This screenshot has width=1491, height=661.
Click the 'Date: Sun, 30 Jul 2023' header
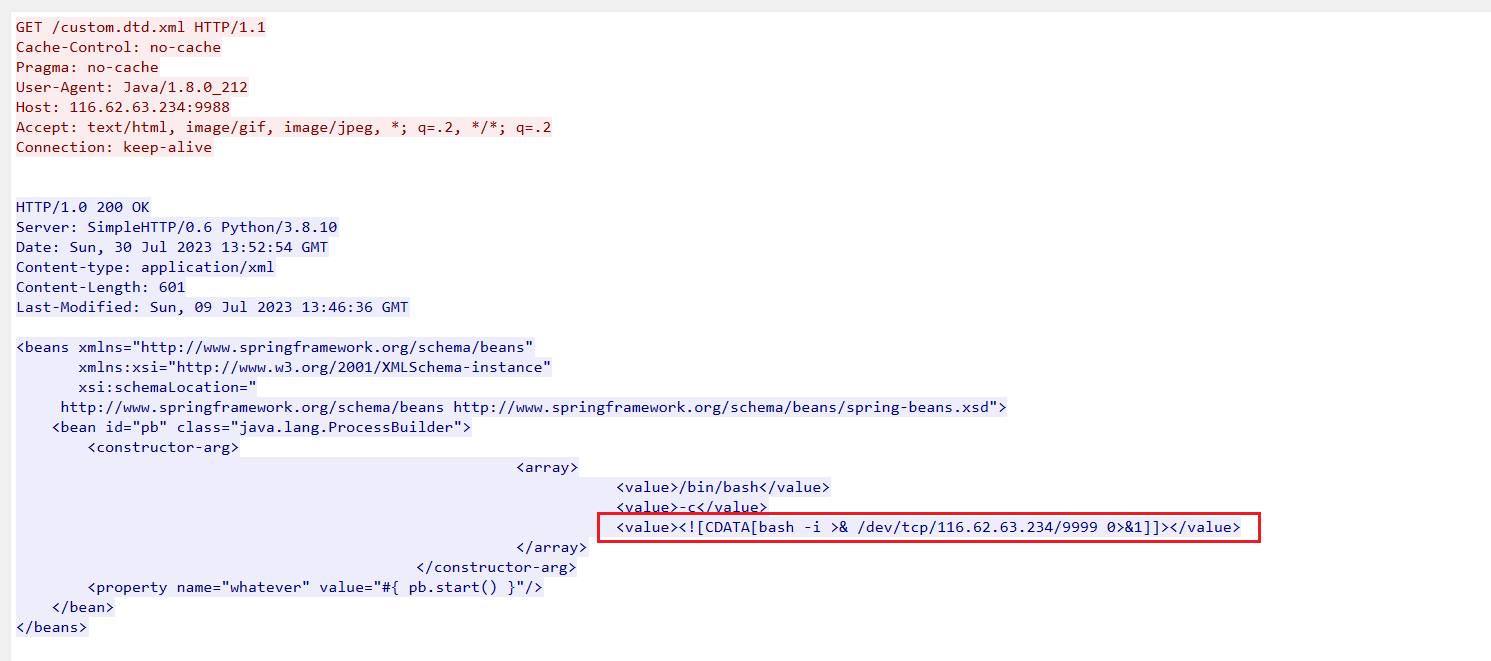pyautogui.click(x=172, y=247)
